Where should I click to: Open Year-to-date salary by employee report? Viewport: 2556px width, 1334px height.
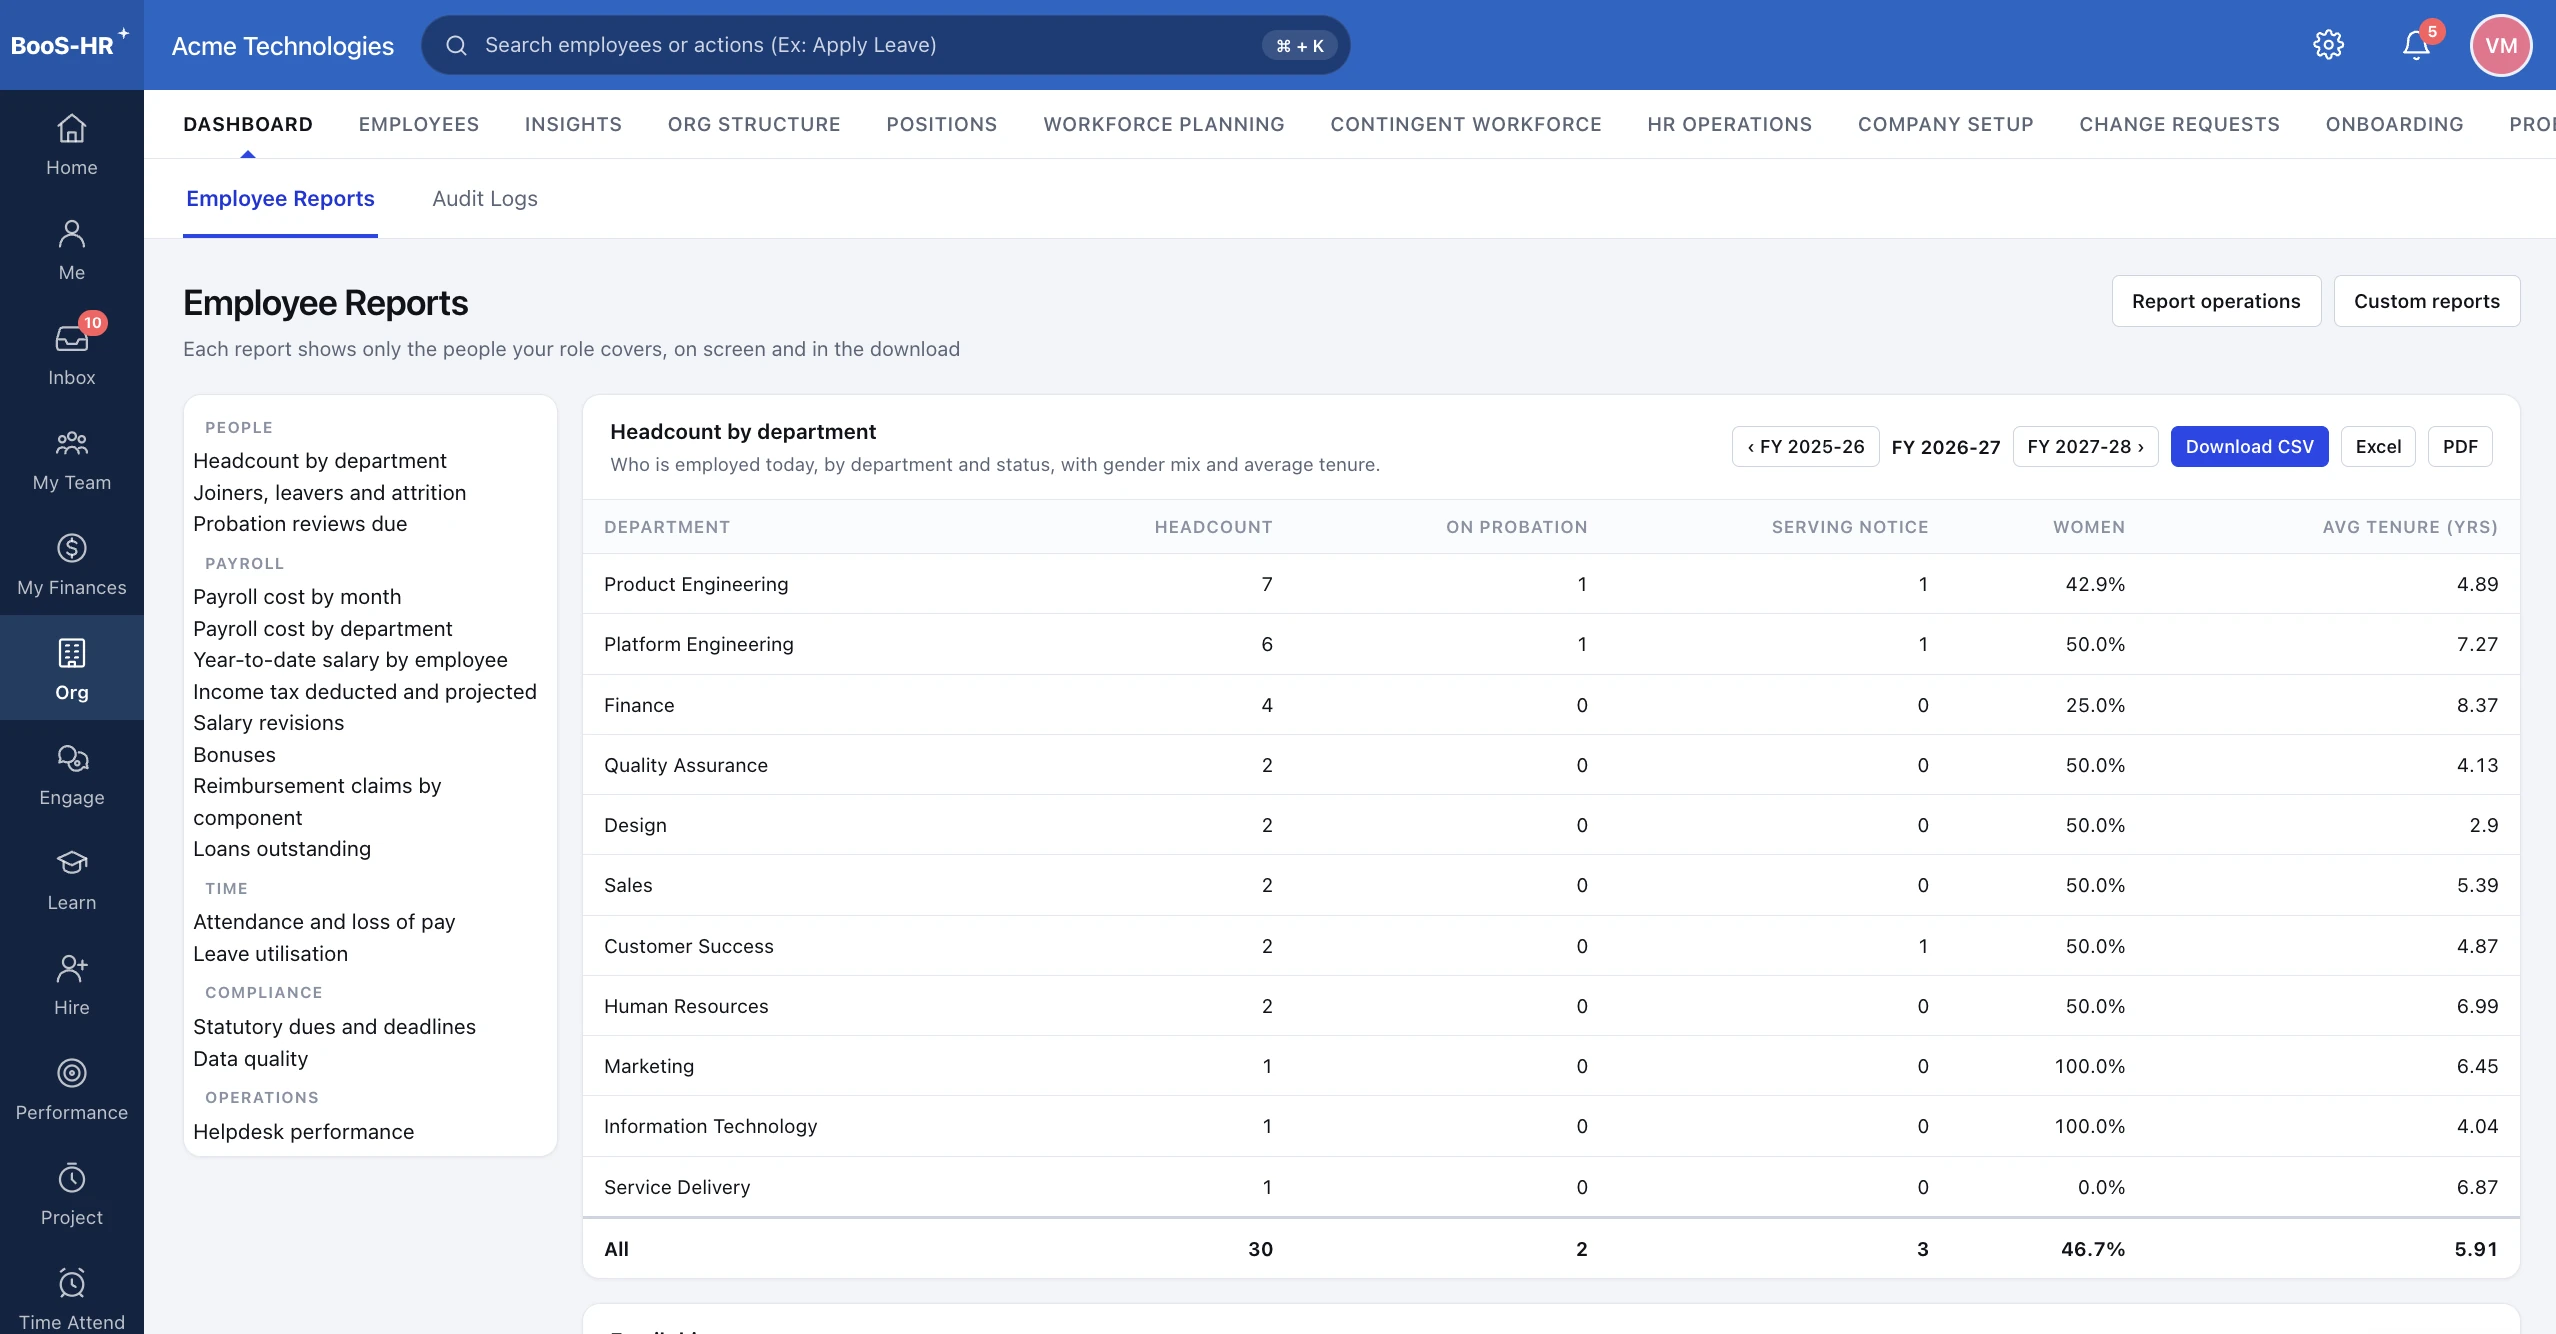click(x=350, y=660)
